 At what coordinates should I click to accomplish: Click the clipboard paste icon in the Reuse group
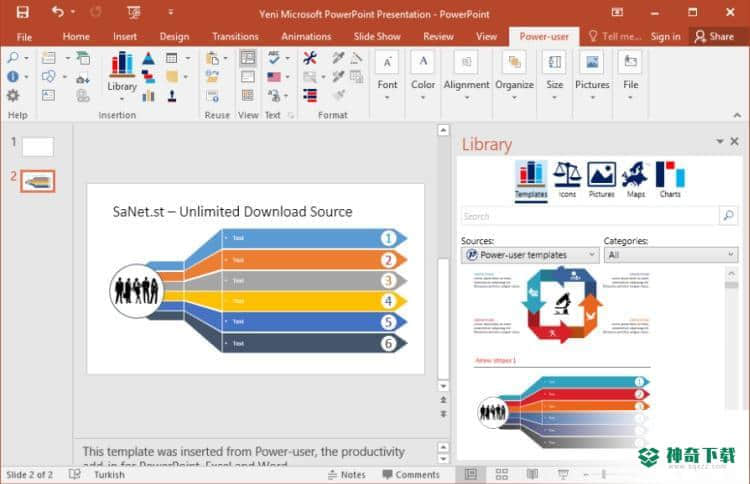pos(212,58)
